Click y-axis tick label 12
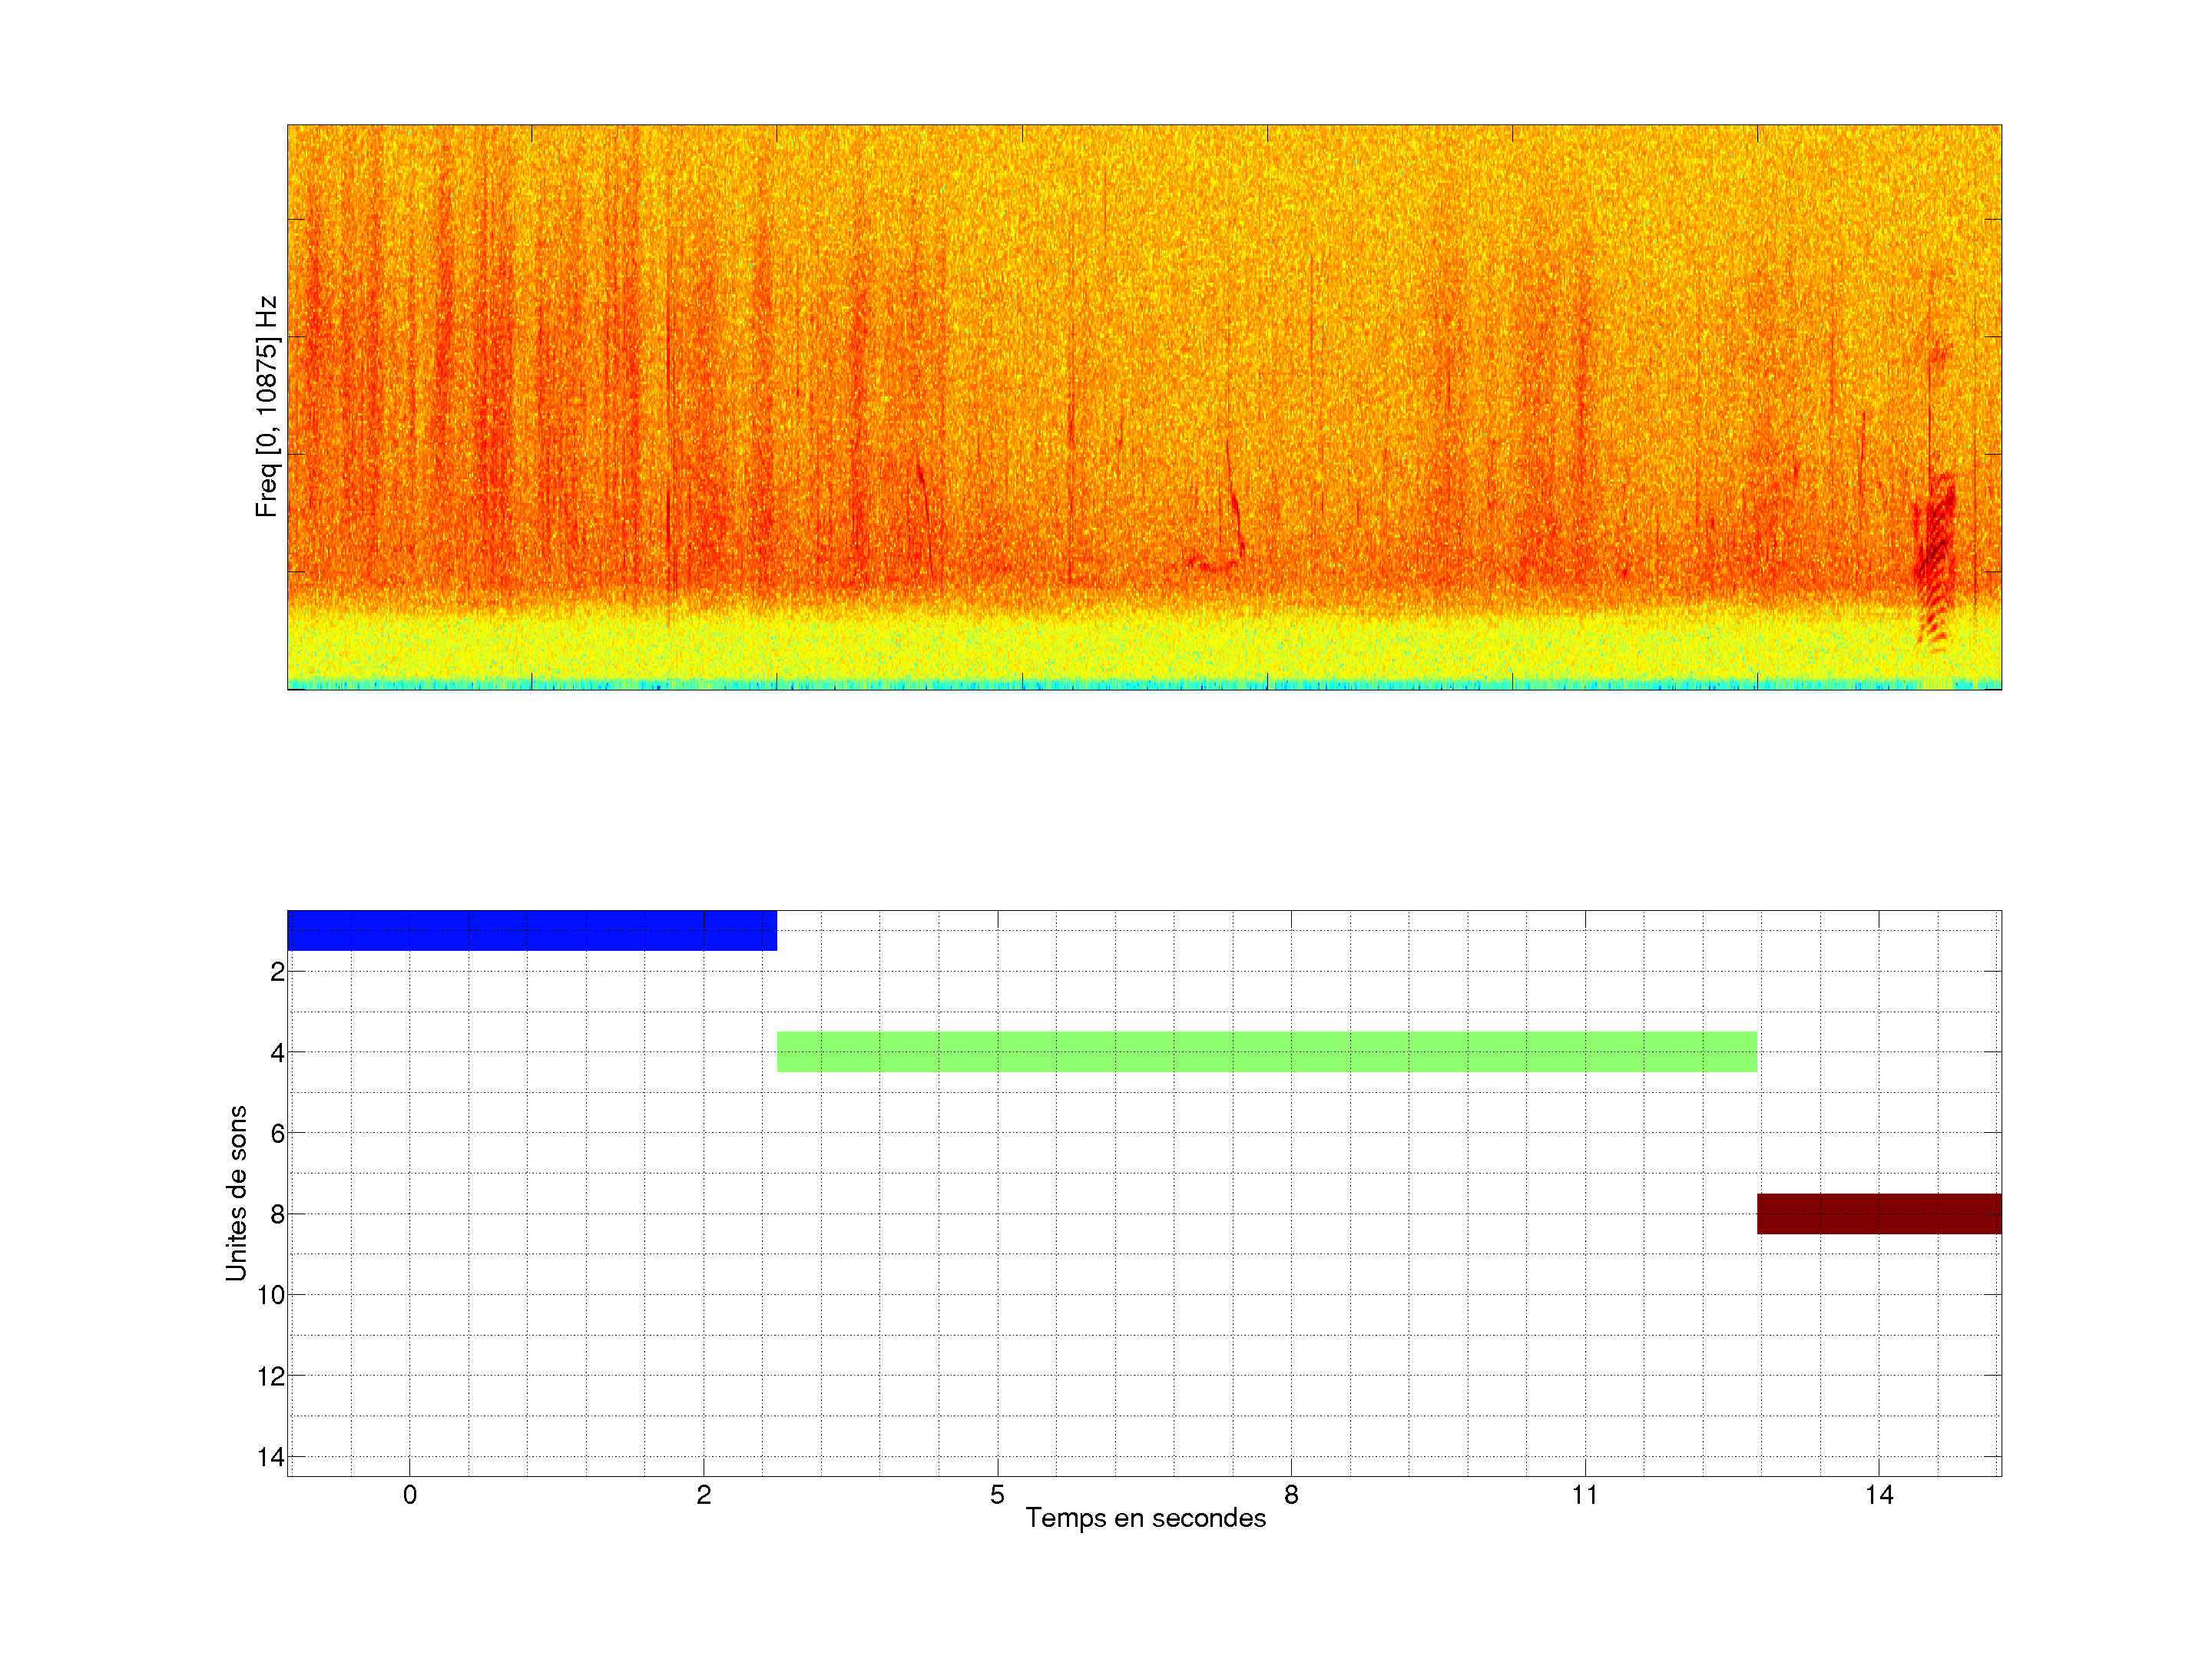The width and height of the screenshot is (2212, 1659). pos(271,1377)
